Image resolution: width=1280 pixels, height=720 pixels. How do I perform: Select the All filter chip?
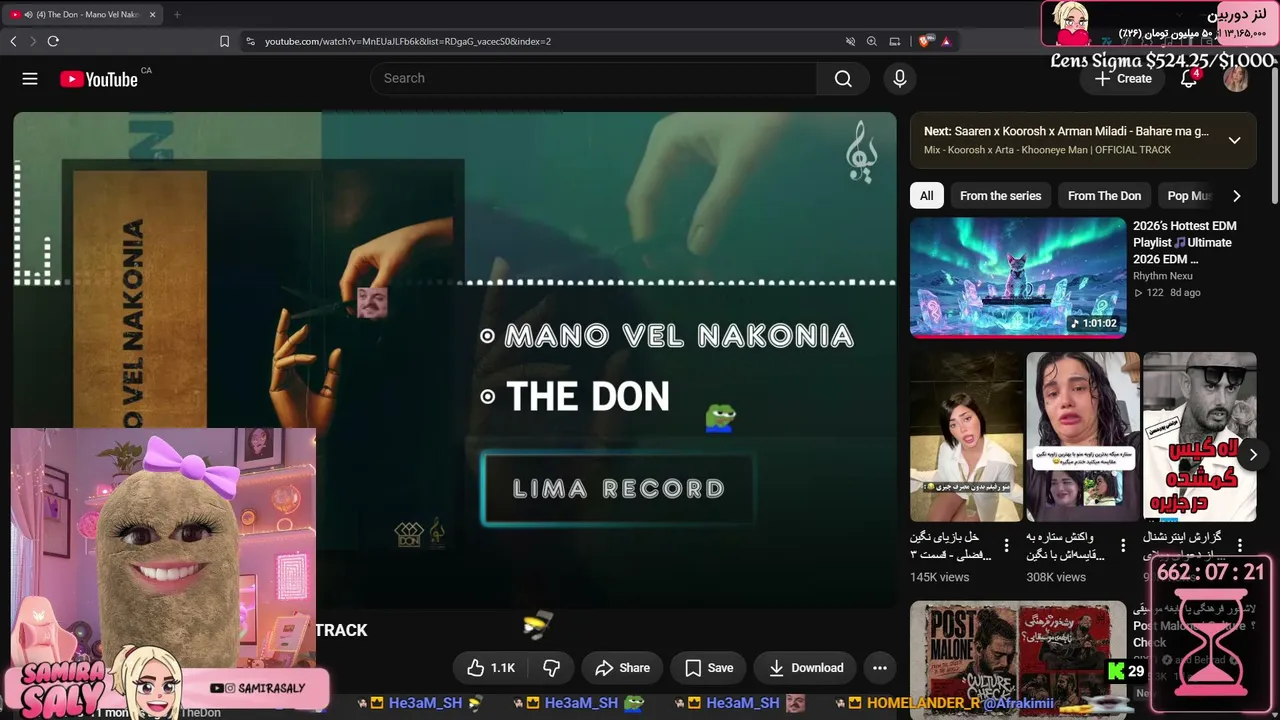(927, 196)
